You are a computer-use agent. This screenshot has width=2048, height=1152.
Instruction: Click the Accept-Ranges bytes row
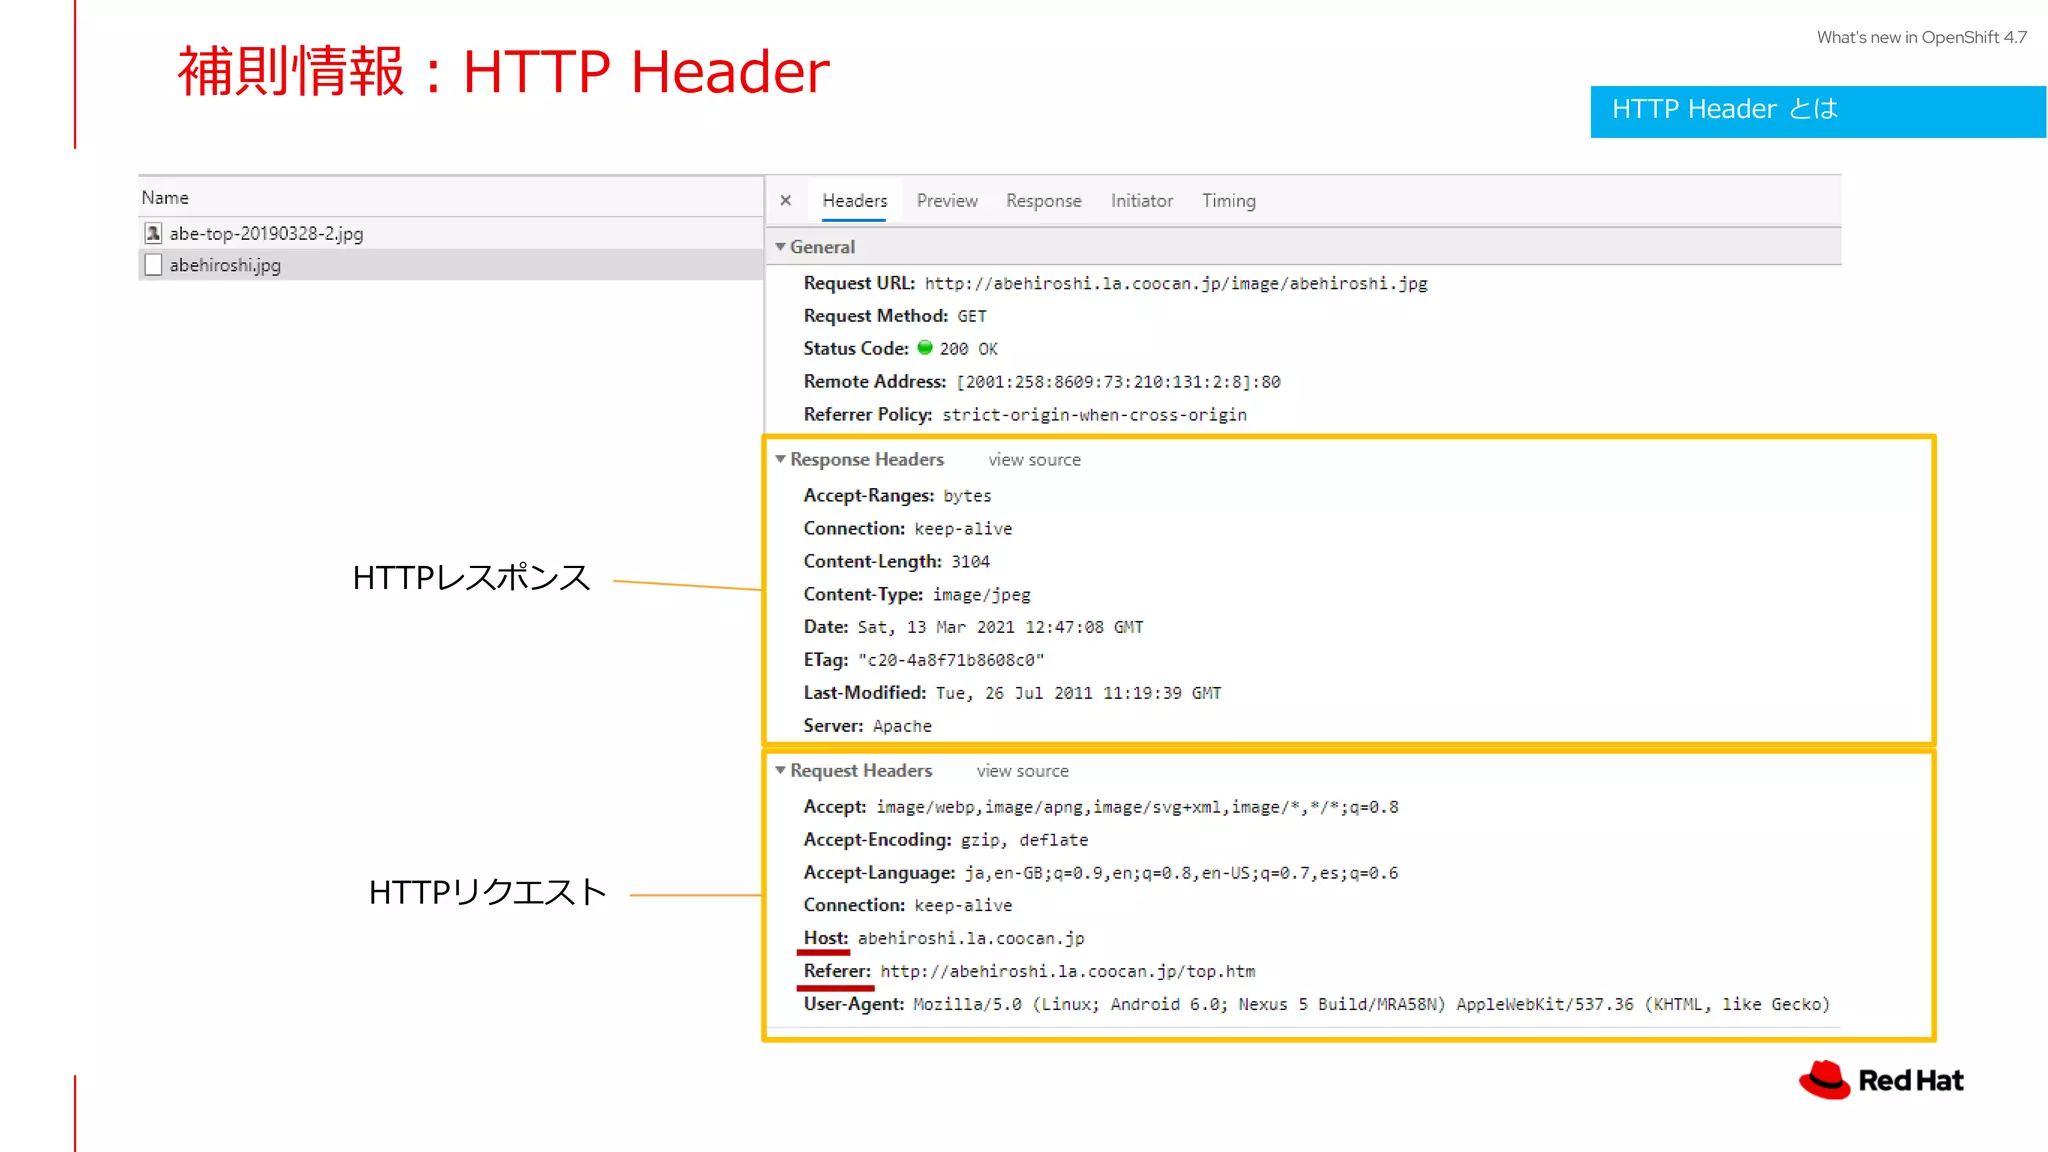click(x=897, y=496)
